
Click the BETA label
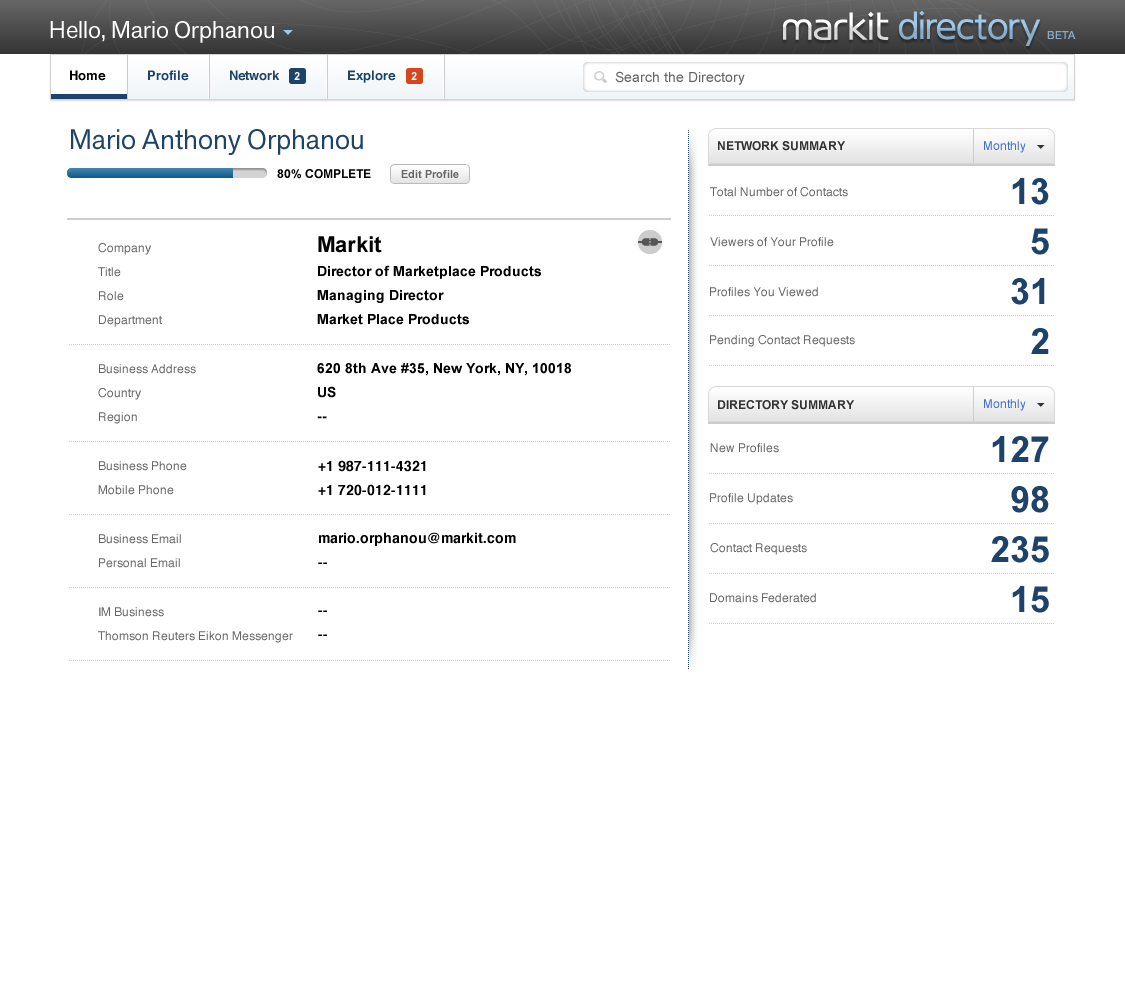pos(1060,35)
